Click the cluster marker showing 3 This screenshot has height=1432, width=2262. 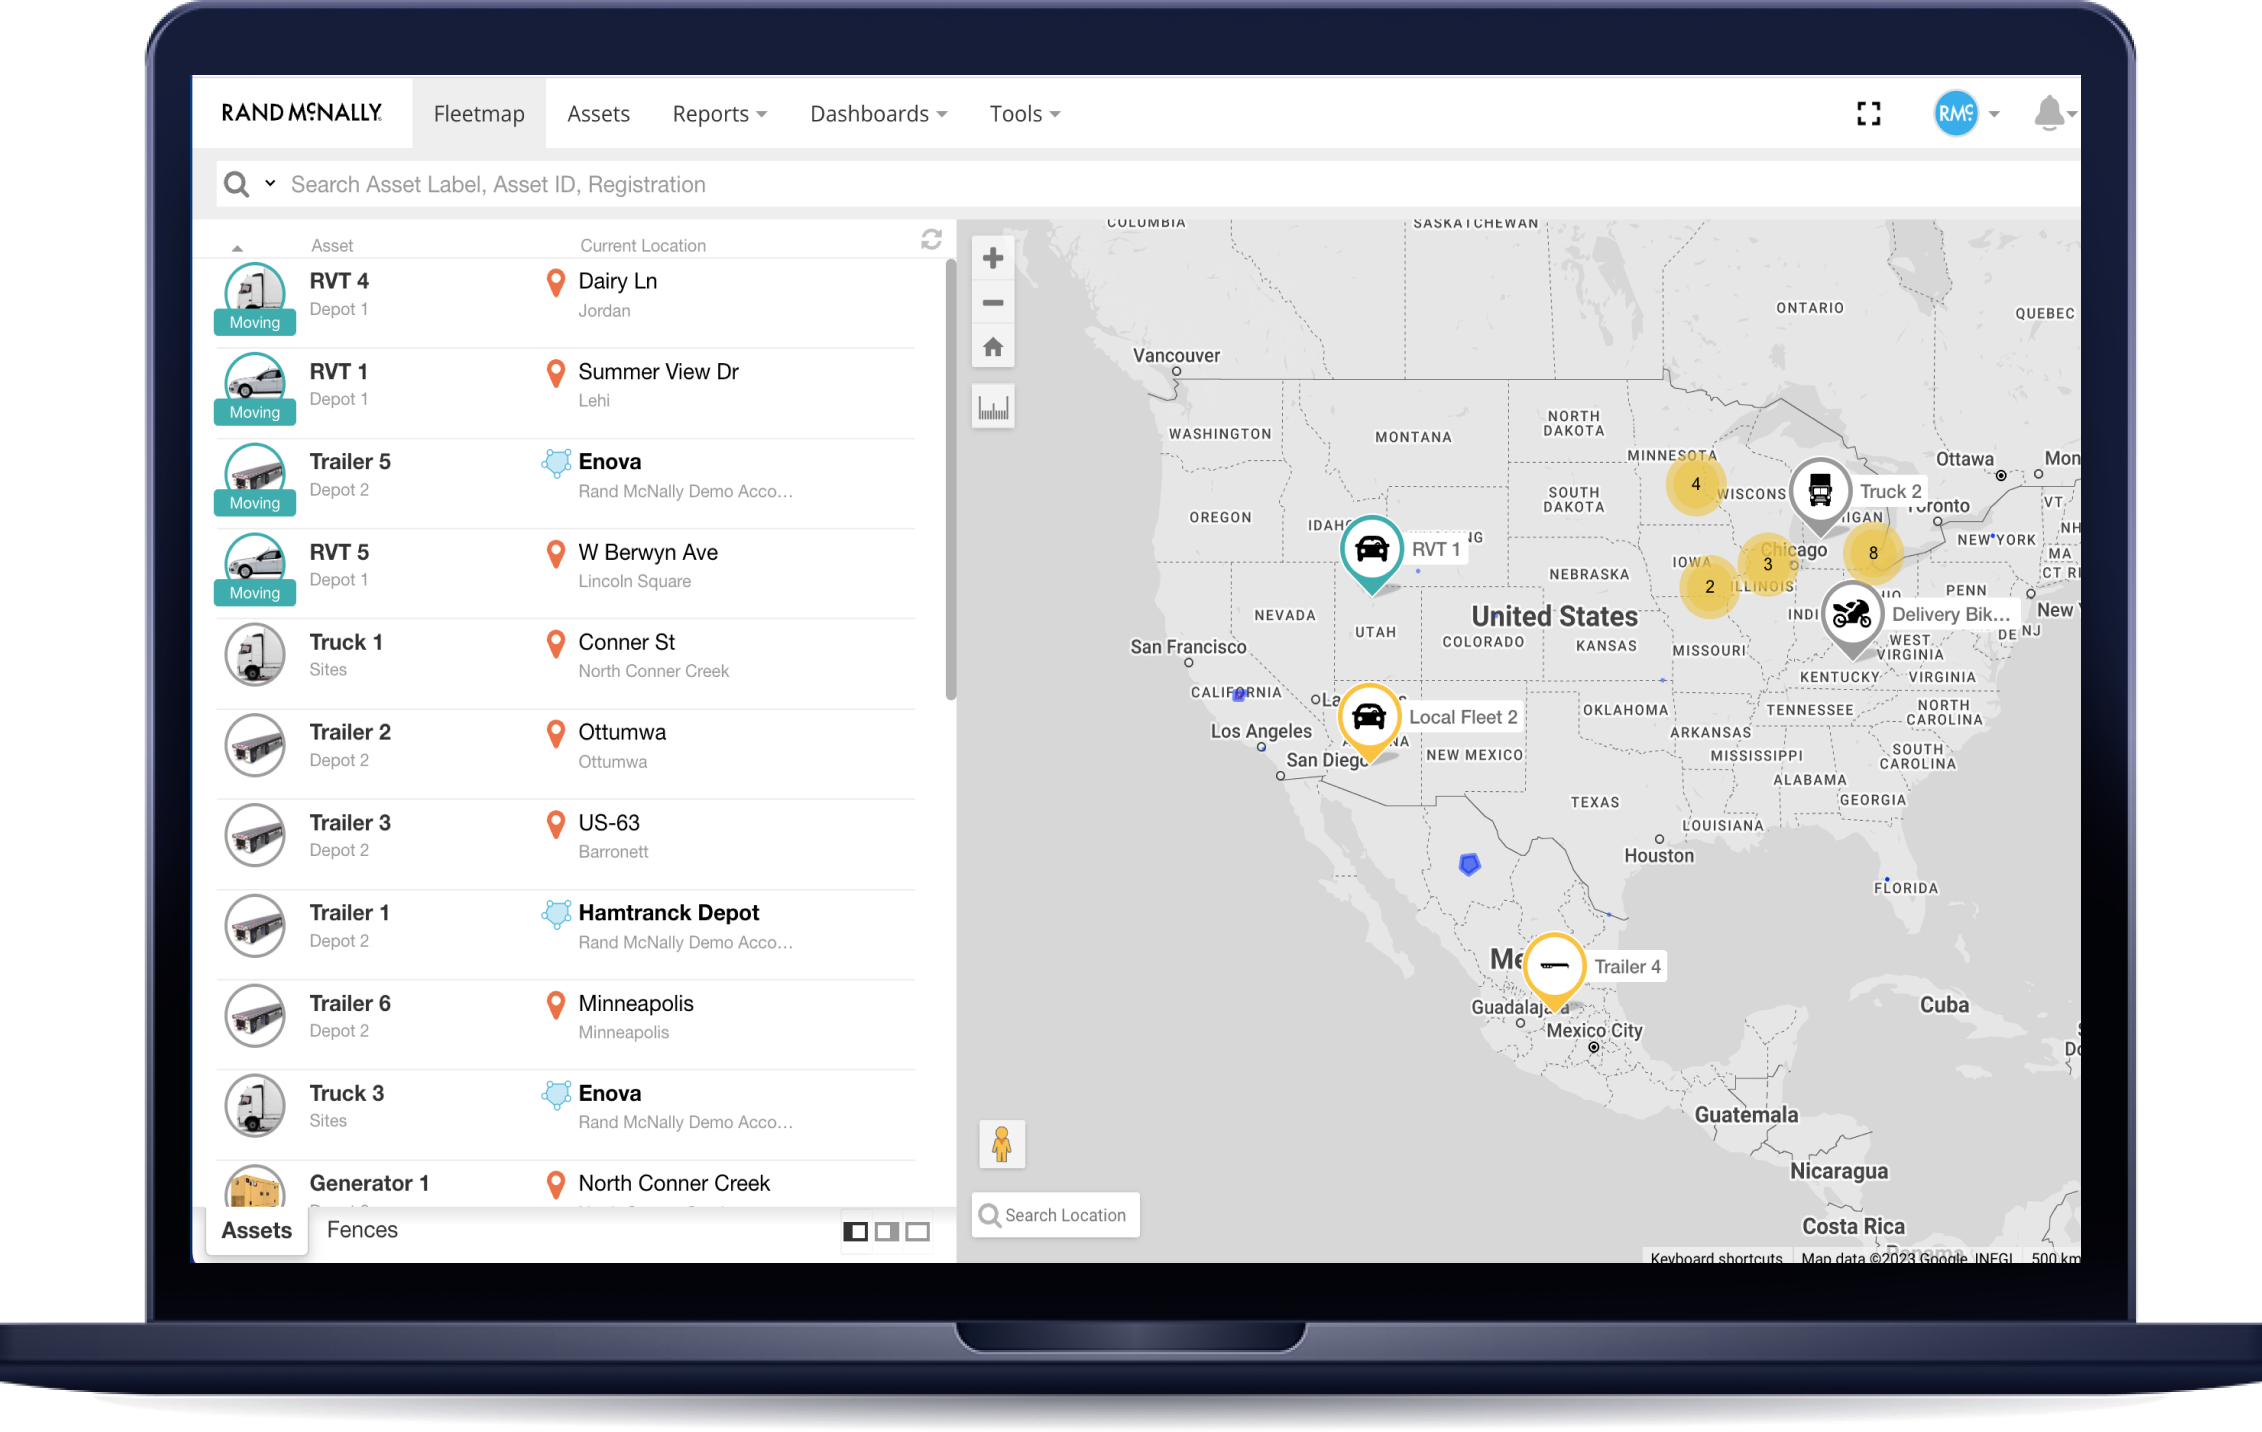click(1767, 564)
